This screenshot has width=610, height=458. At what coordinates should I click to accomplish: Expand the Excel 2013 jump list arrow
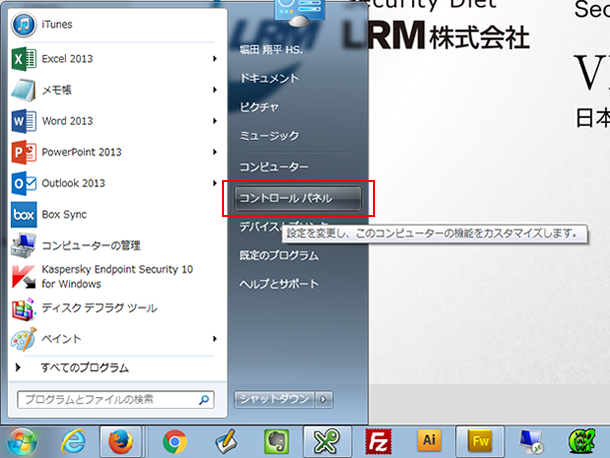tap(215, 59)
